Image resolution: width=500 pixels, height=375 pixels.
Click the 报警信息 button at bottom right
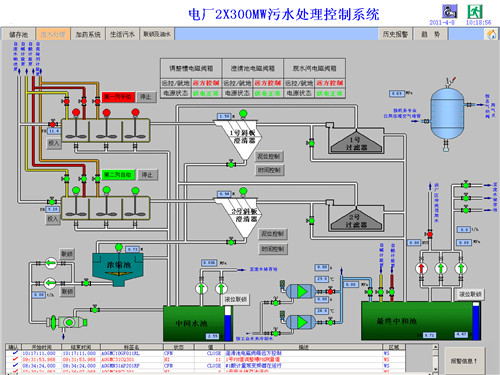(464, 361)
